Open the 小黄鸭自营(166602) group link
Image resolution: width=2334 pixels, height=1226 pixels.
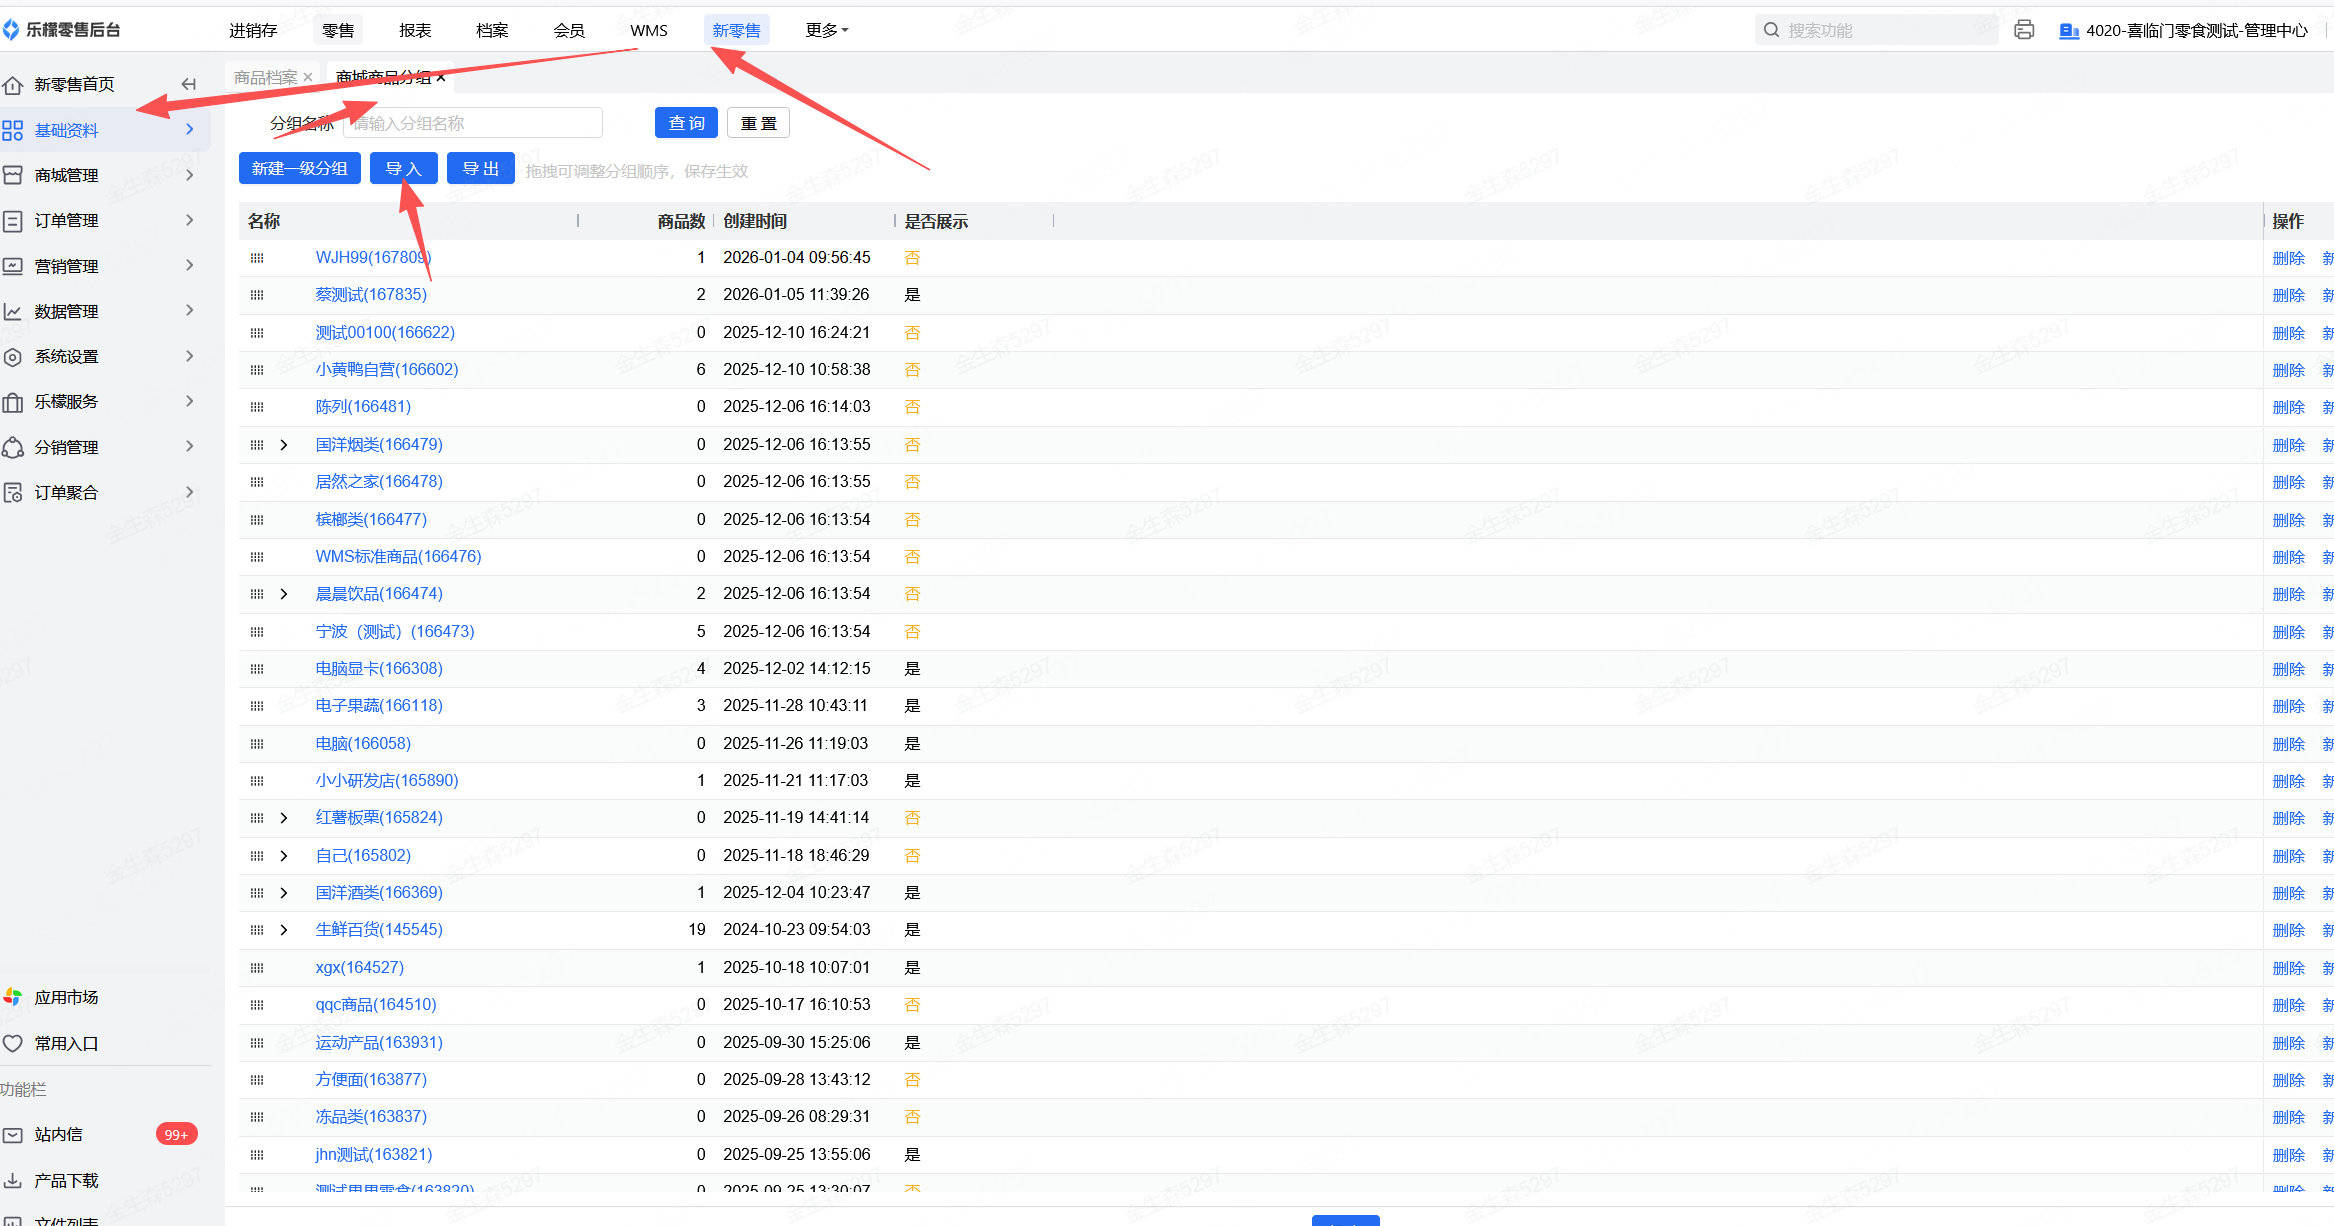click(x=386, y=369)
